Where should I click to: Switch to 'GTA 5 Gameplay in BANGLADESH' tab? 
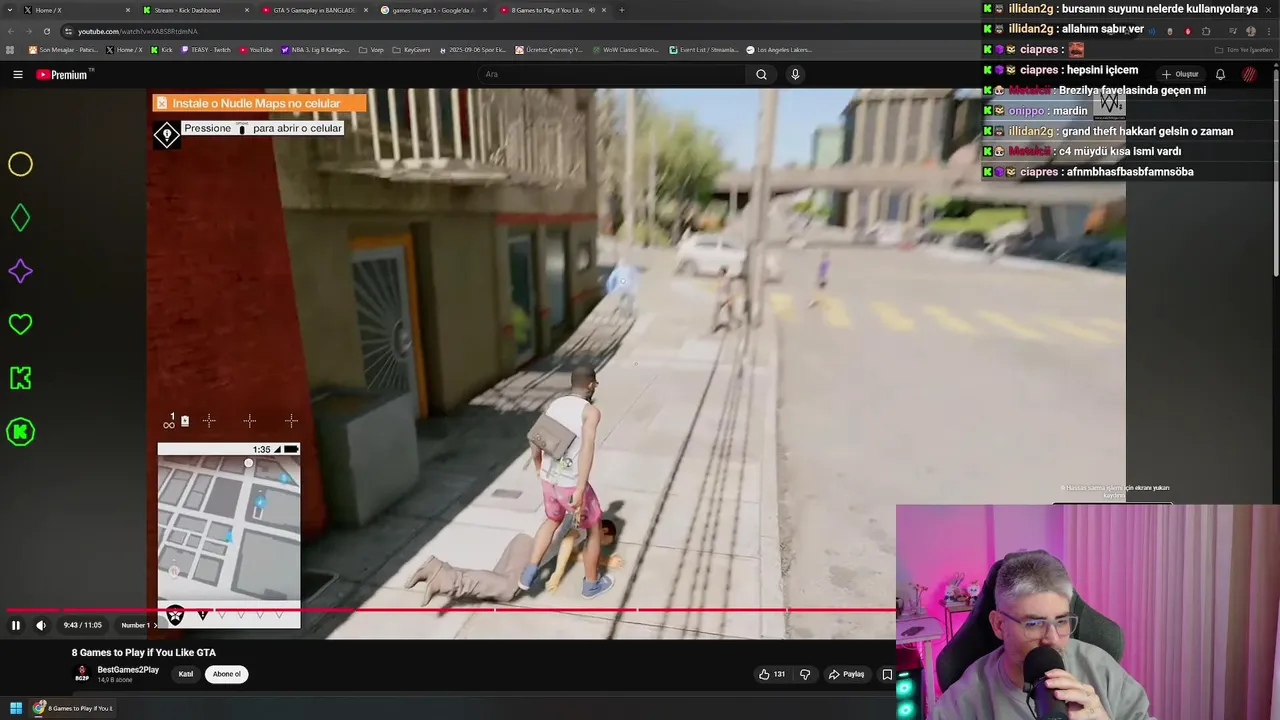coord(315,10)
